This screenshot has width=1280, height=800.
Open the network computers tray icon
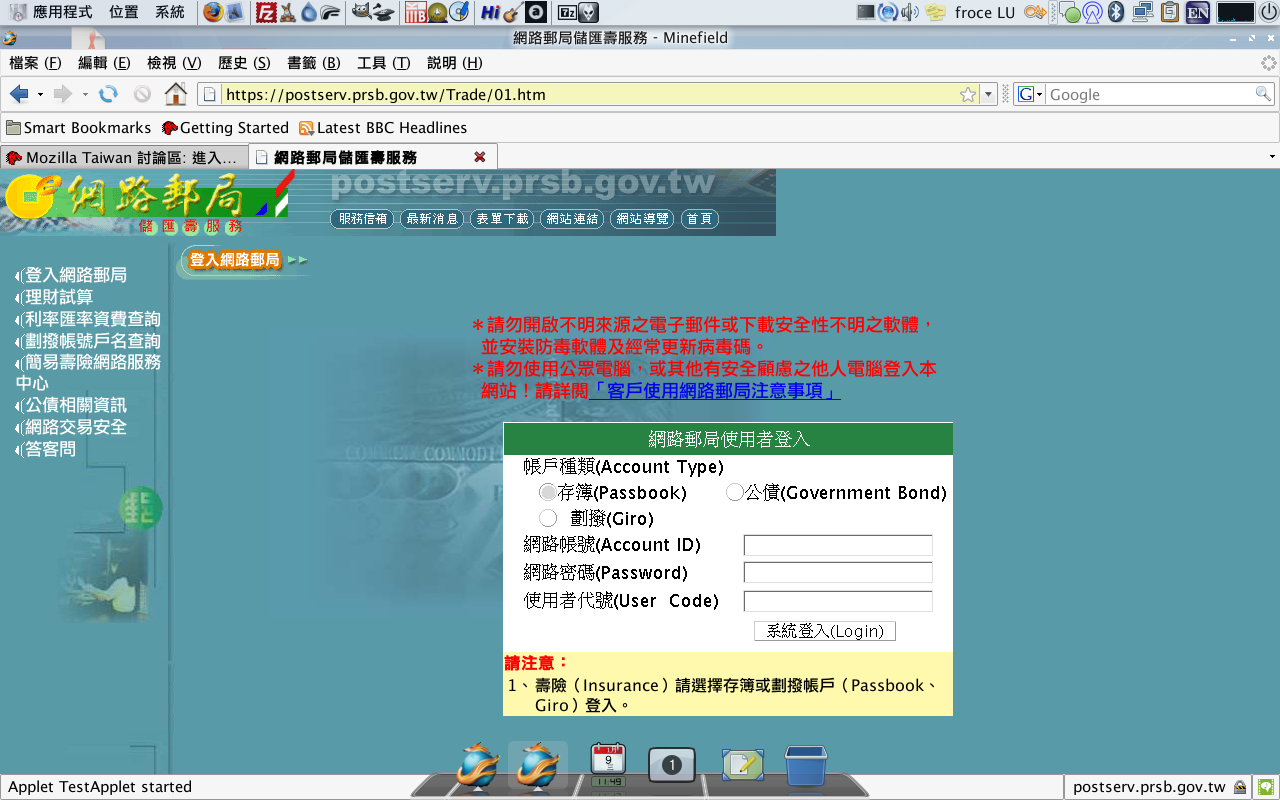1142,12
